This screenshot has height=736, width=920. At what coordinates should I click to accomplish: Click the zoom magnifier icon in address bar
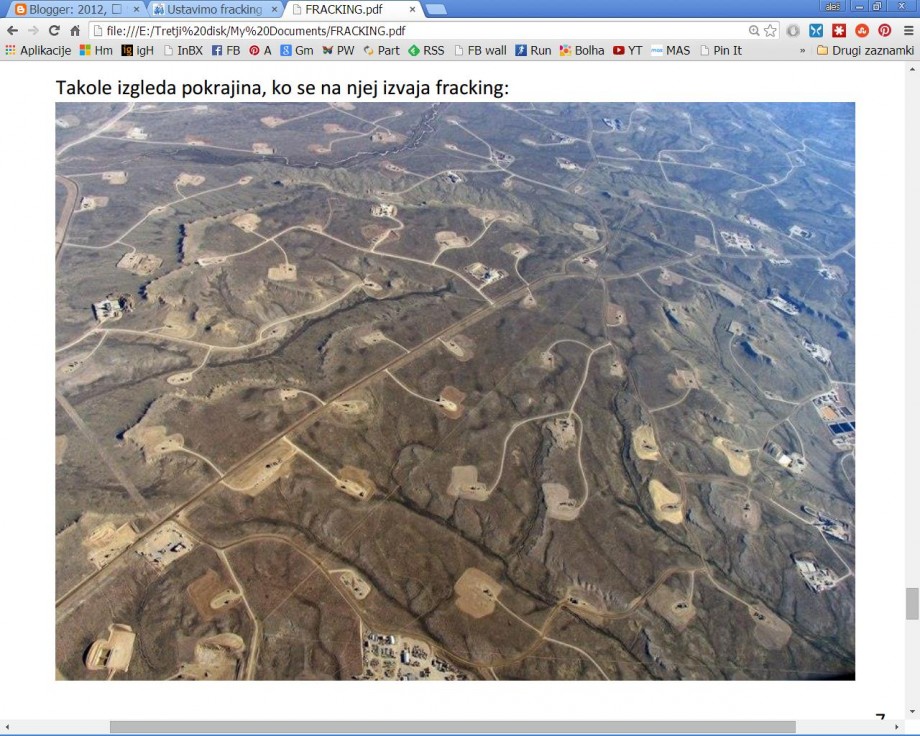754,31
